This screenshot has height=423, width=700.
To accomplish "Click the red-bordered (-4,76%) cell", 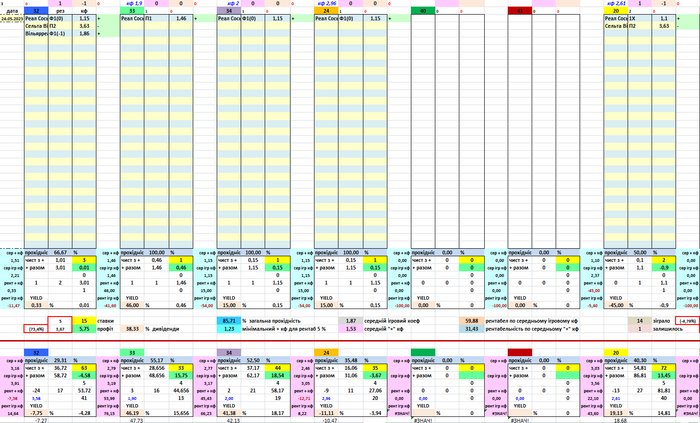I will point(688,321).
